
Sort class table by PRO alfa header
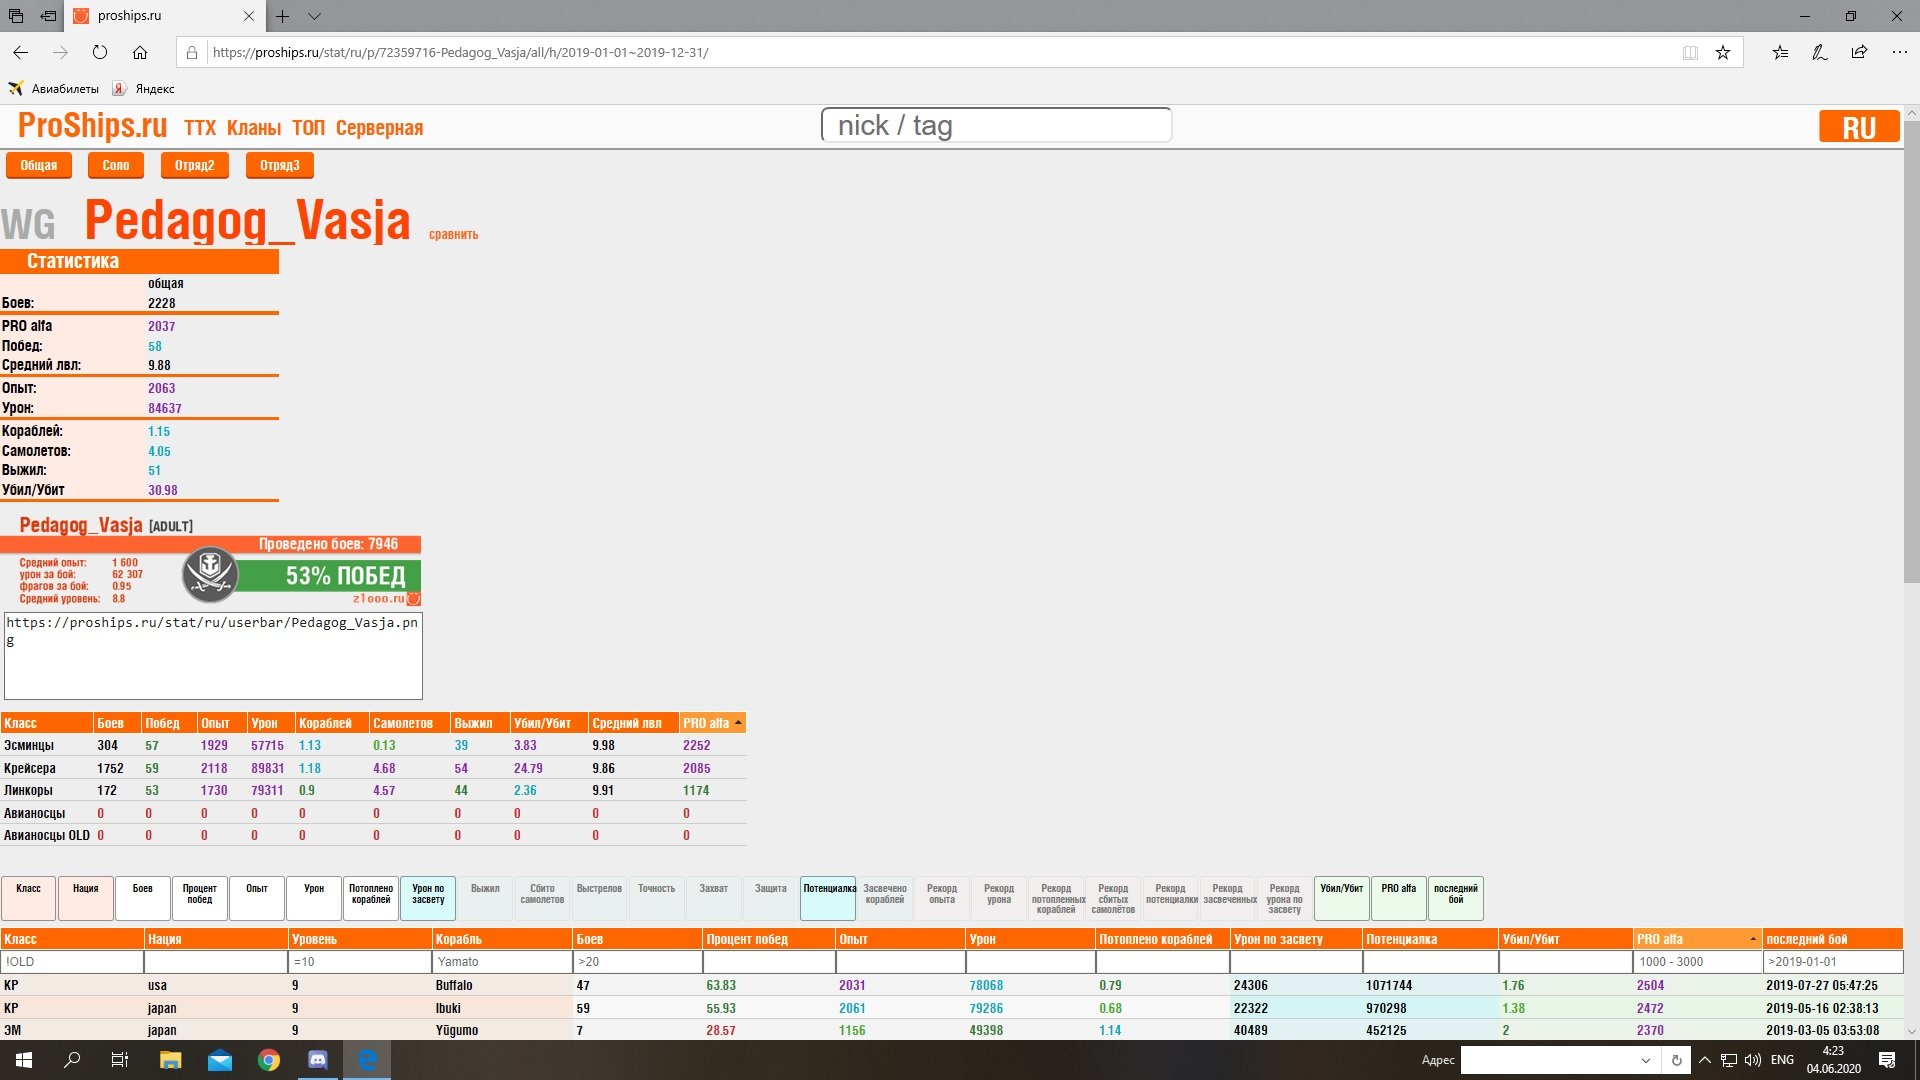click(x=712, y=723)
